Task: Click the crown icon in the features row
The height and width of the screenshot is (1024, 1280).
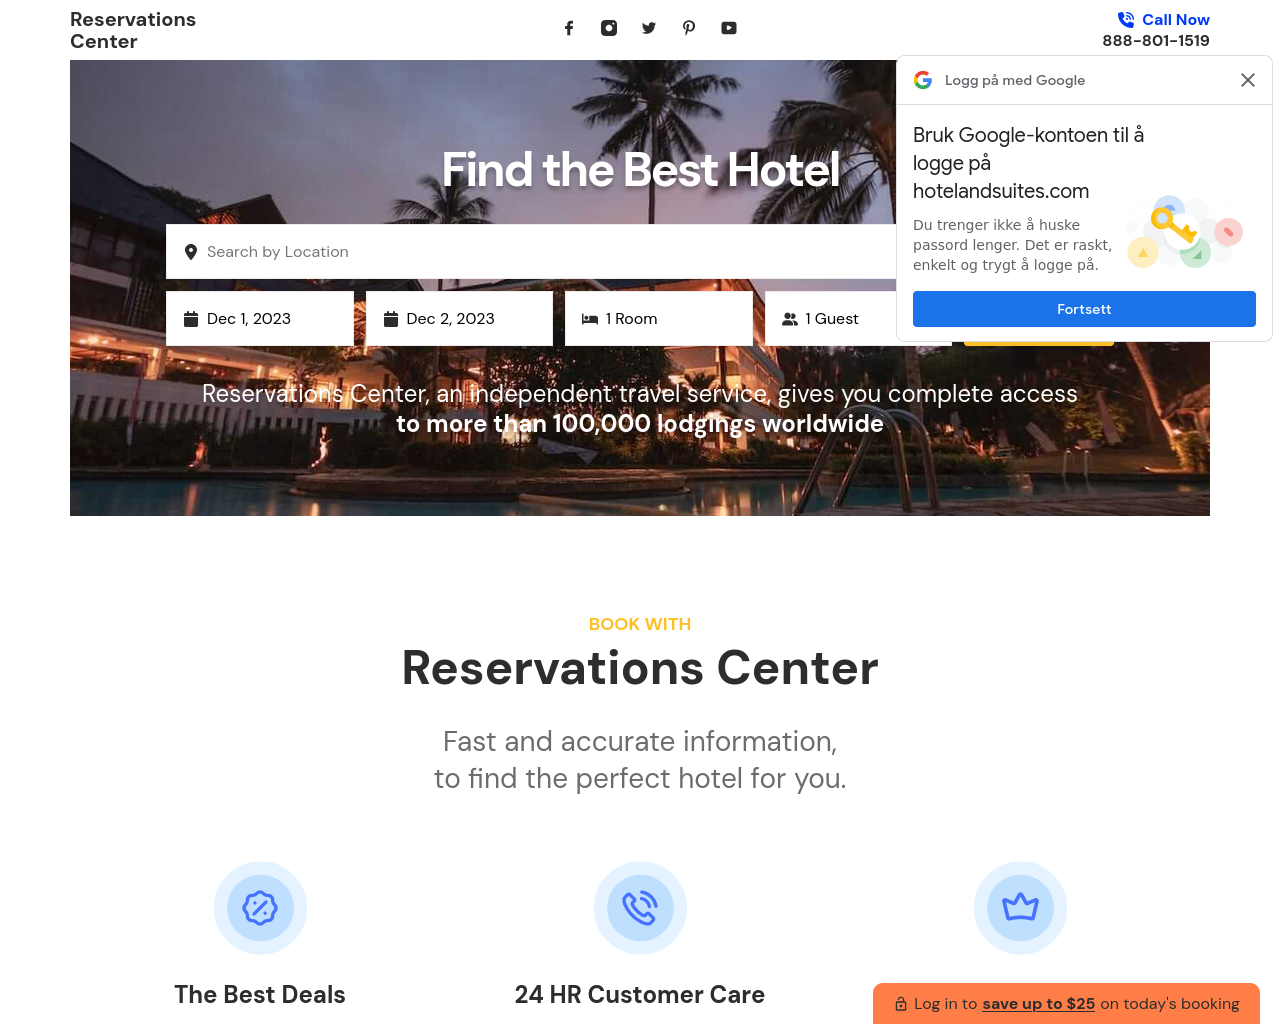Action: point(1020,908)
